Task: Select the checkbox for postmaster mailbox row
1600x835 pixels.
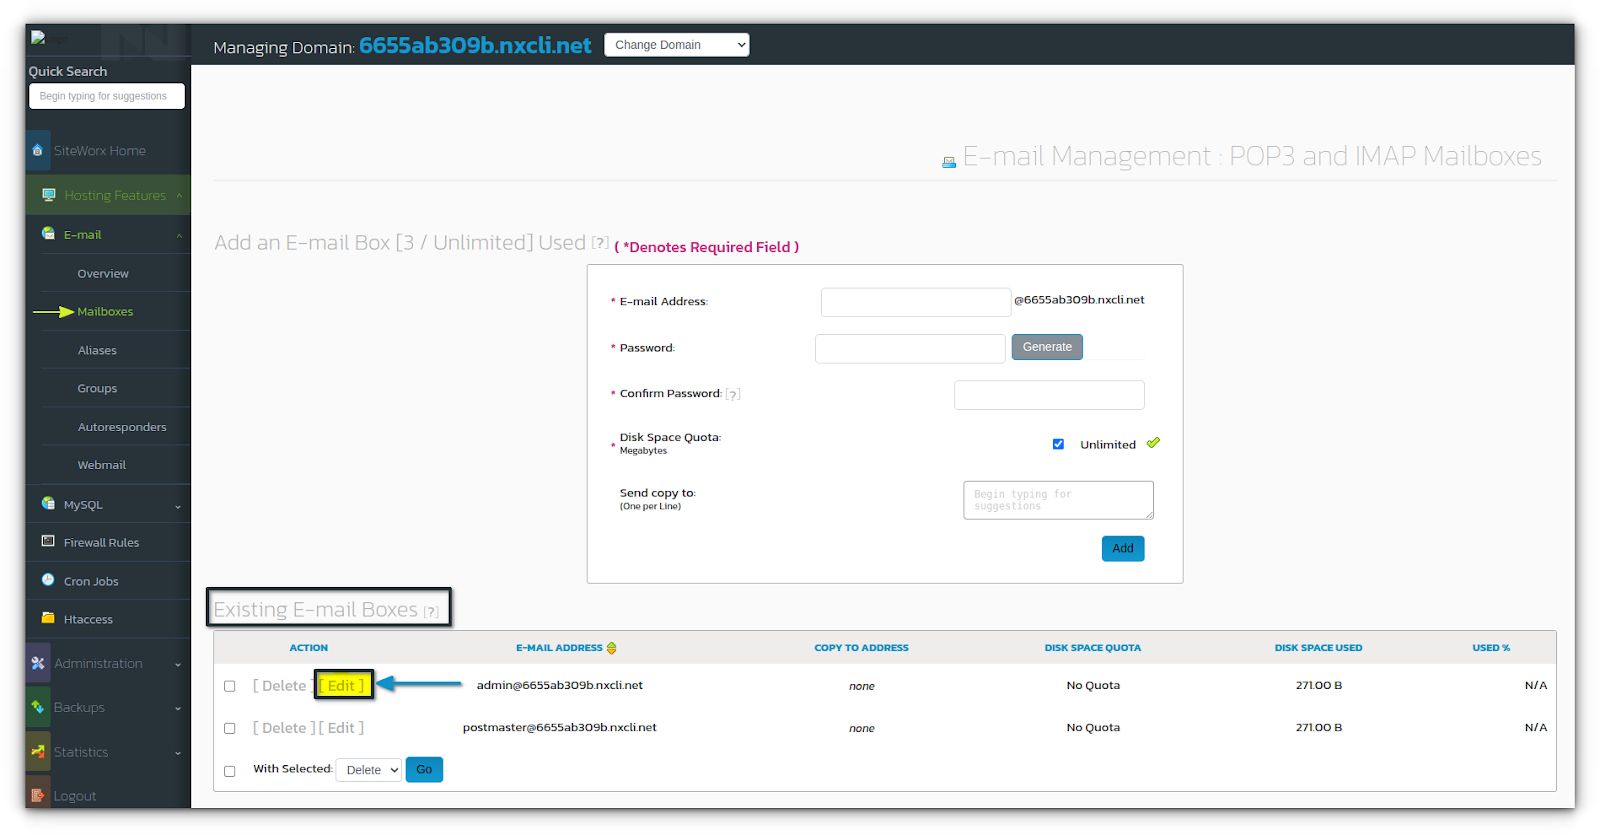Action: click(x=230, y=728)
